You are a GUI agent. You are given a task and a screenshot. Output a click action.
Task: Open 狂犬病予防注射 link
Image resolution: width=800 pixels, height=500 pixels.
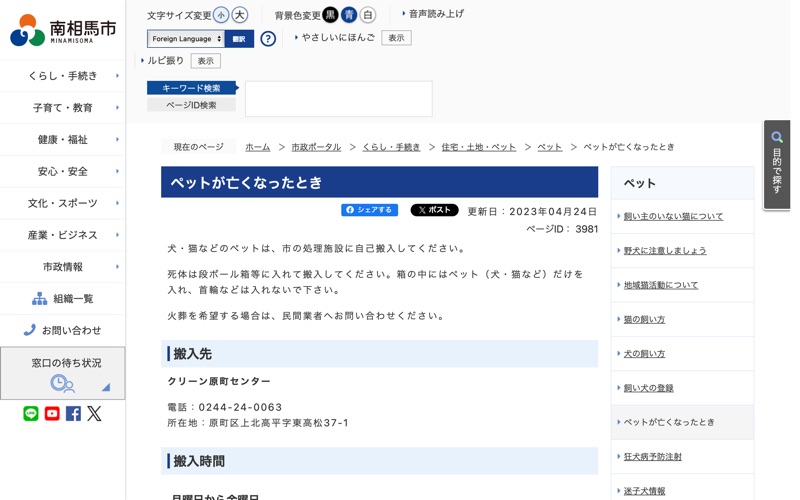[x=653, y=457]
